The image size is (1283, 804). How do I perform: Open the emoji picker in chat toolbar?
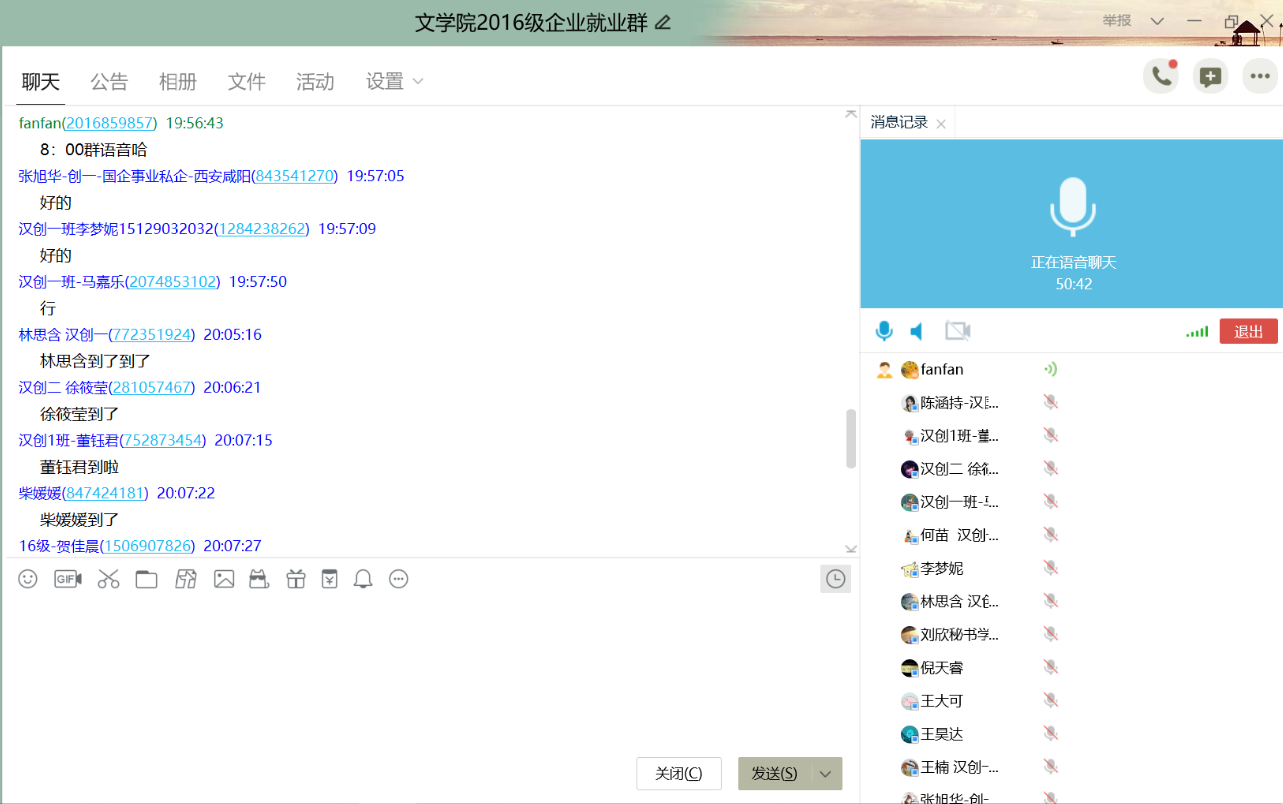28,579
